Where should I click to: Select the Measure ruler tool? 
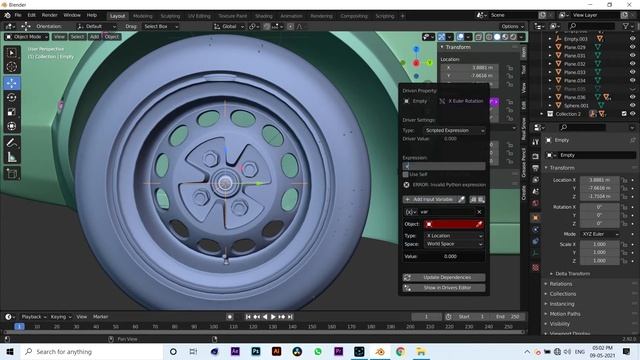tap(11, 157)
